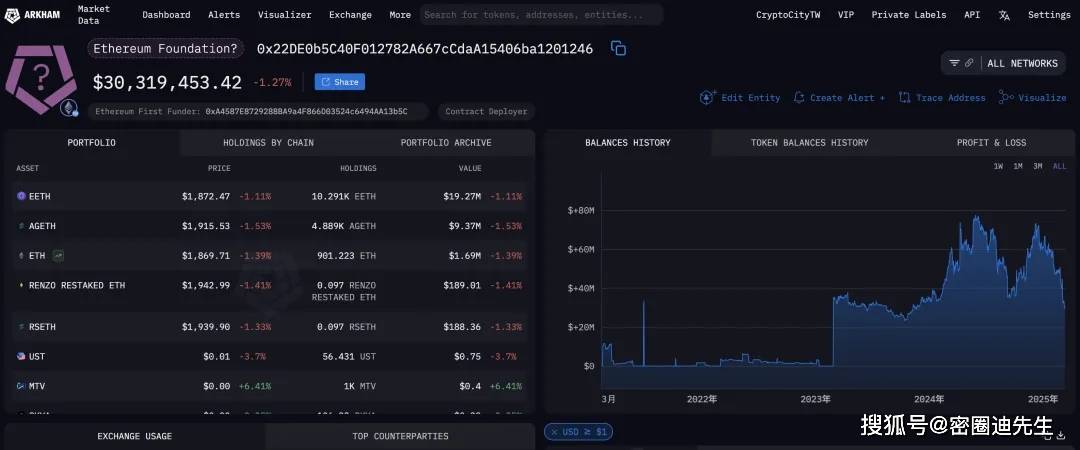This screenshot has height=450, width=1080.
Task: Visualize this address
Action: tap(1032, 98)
